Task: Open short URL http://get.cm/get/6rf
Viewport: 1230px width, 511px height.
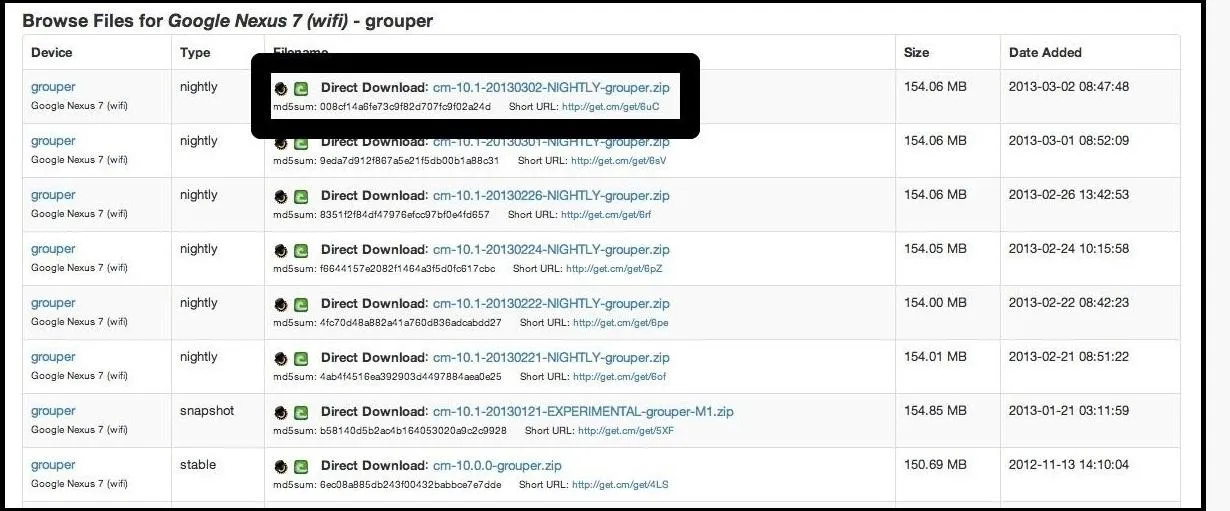Action: tap(606, 214)
